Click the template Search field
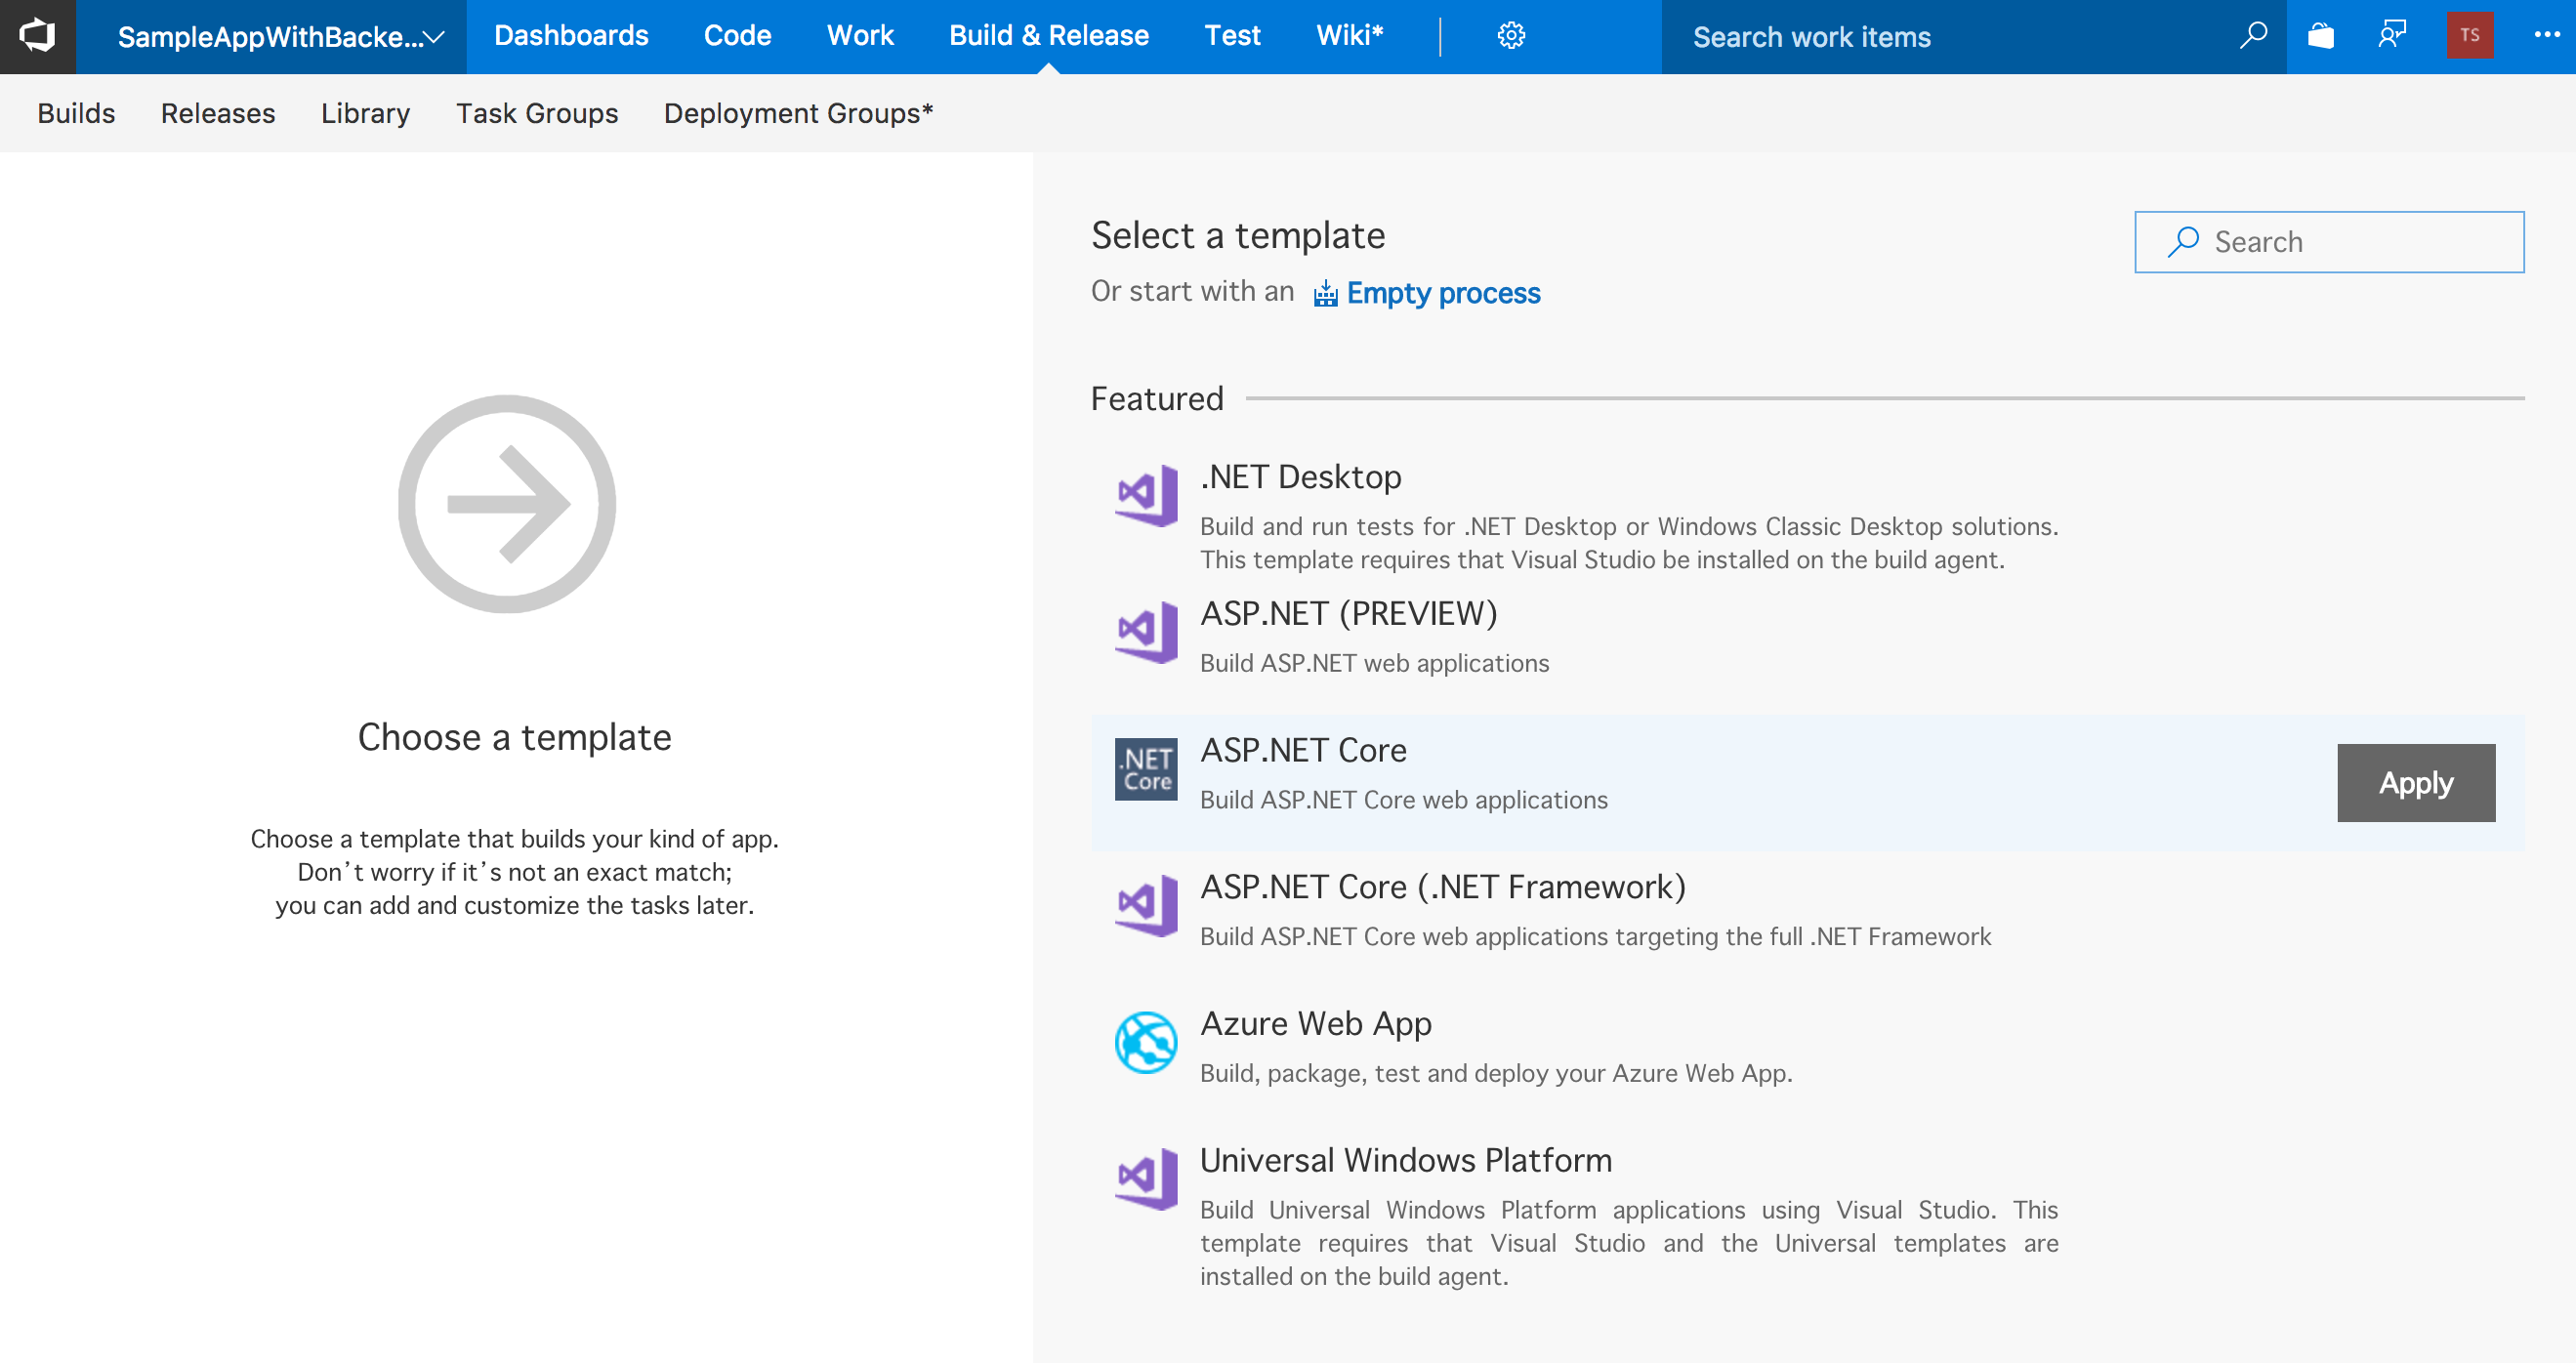The height and width of the screenshot is (1363, 2576). [2330, 241]
